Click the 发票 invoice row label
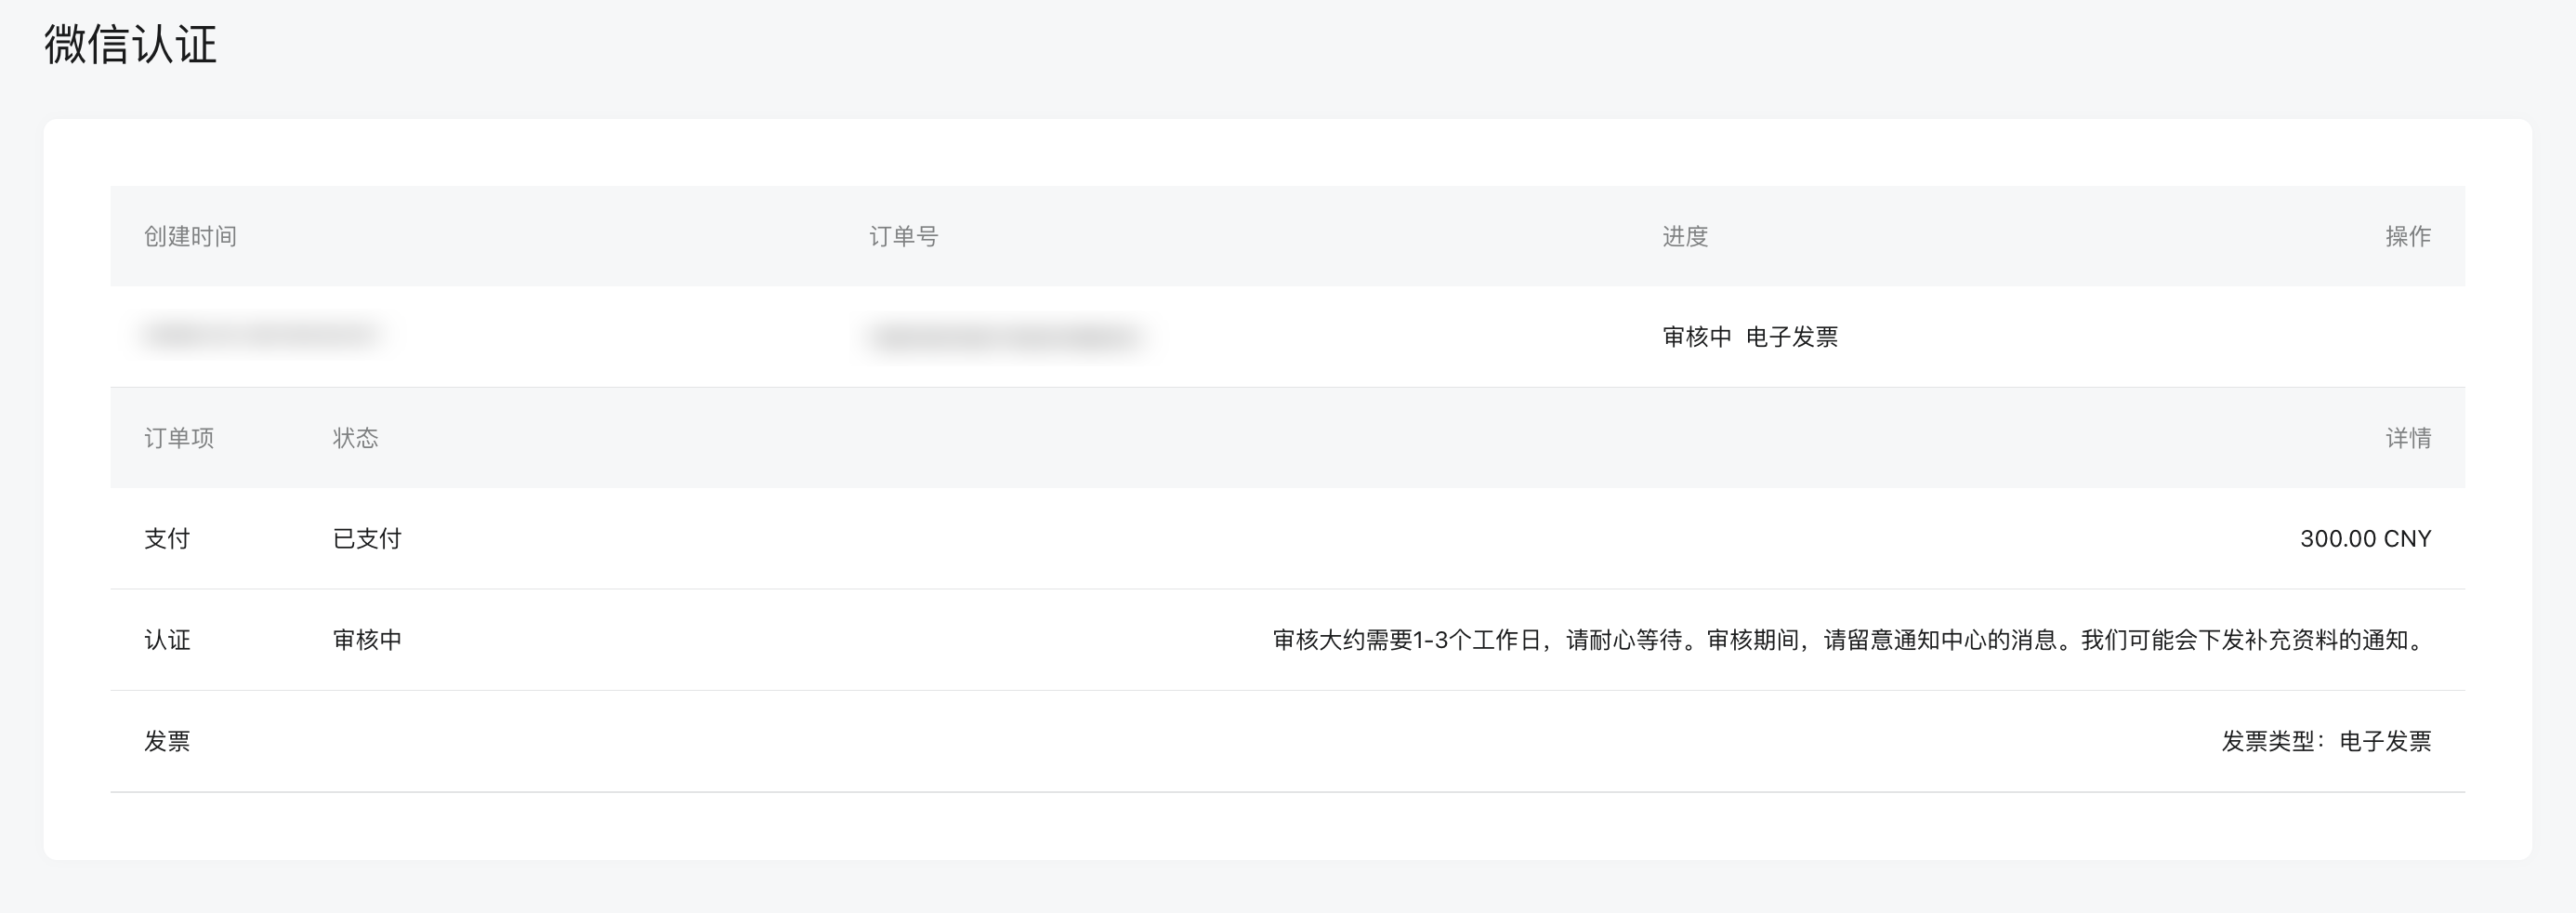This screenshot has width=2576, height=913. [168, 741]
